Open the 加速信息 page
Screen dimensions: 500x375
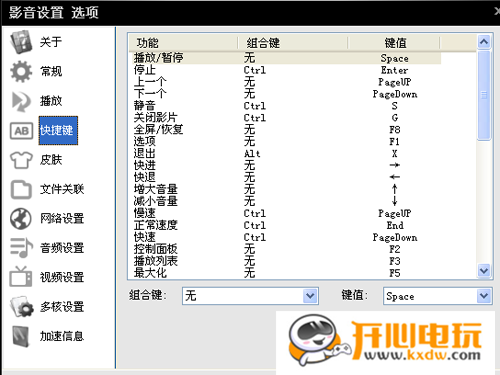click(62, 336)
